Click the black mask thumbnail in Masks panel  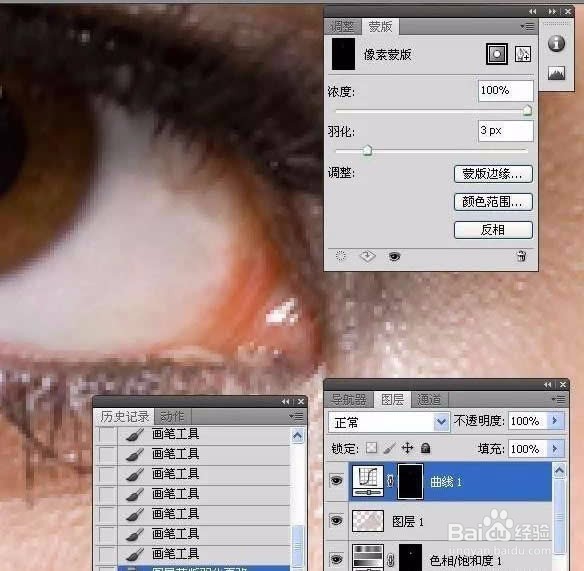click(x=343, y=54)
